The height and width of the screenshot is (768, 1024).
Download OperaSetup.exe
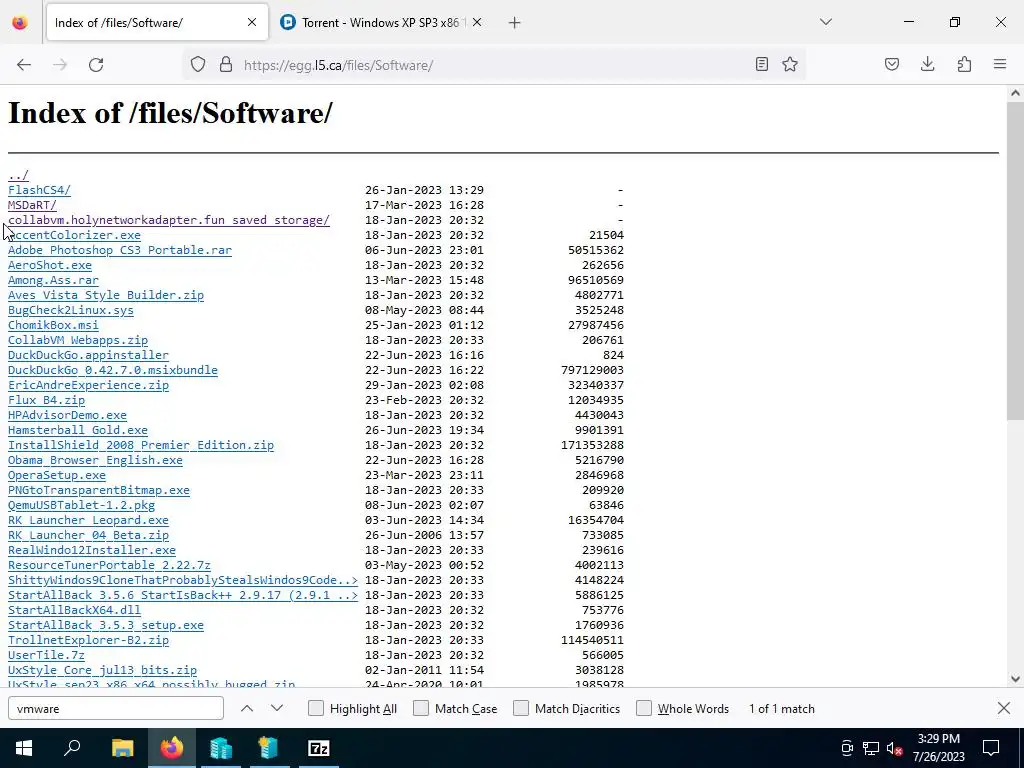point(57,475)
